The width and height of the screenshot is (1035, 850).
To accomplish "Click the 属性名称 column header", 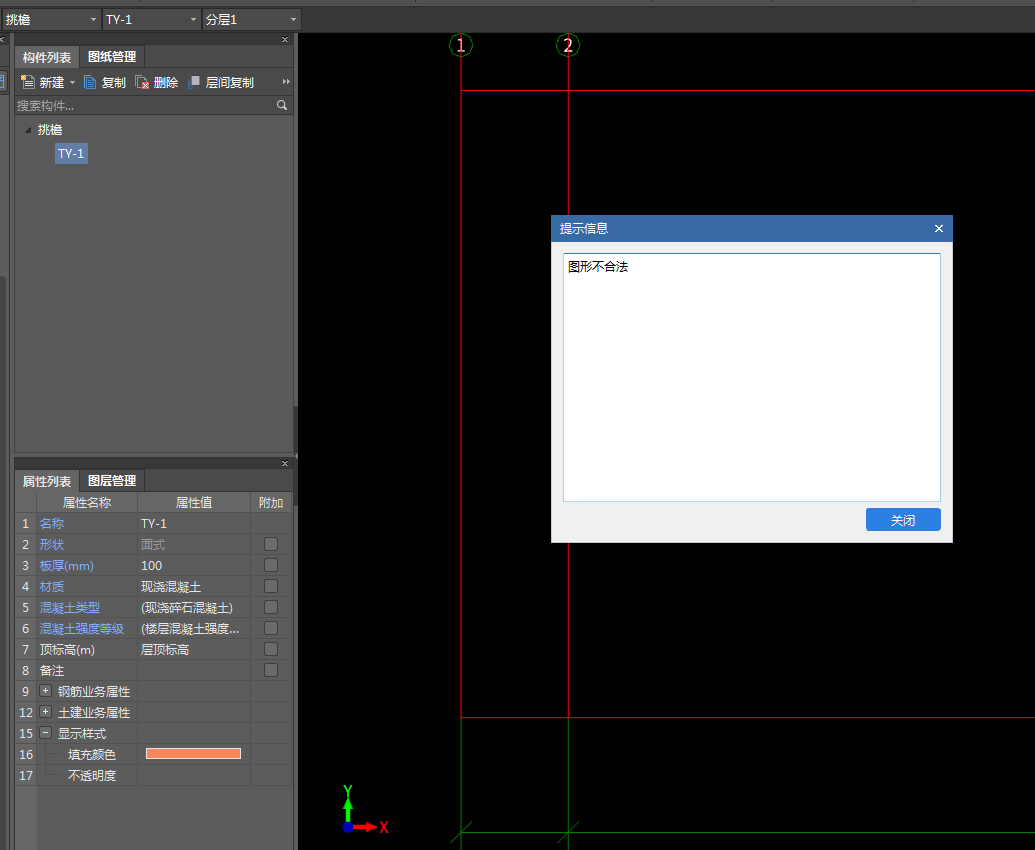I will tap(86, 502).
